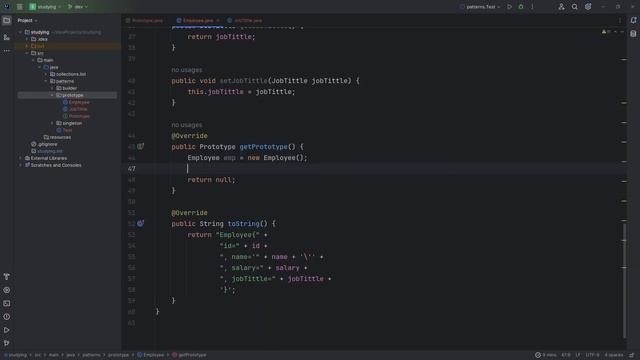Expand External Libraries node
This screenshot has height=360, width=640.
20,158
